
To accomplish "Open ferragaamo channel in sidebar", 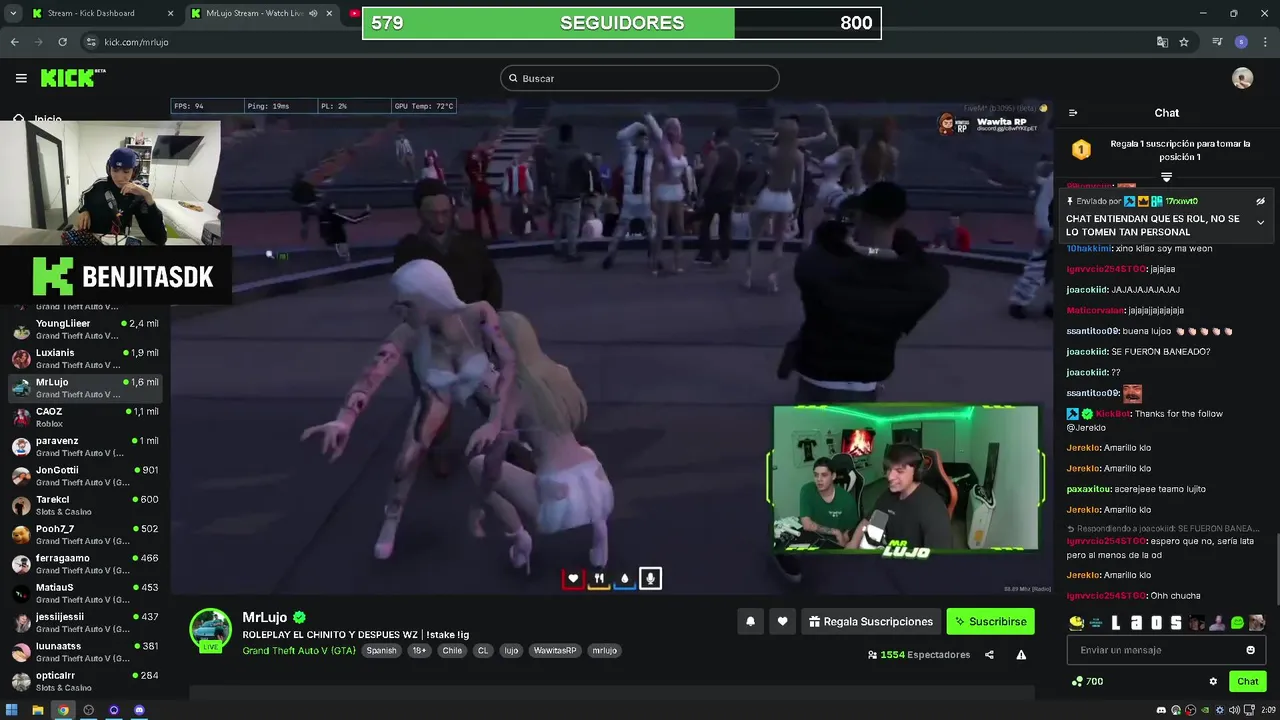I will click(x=85, y=563).
